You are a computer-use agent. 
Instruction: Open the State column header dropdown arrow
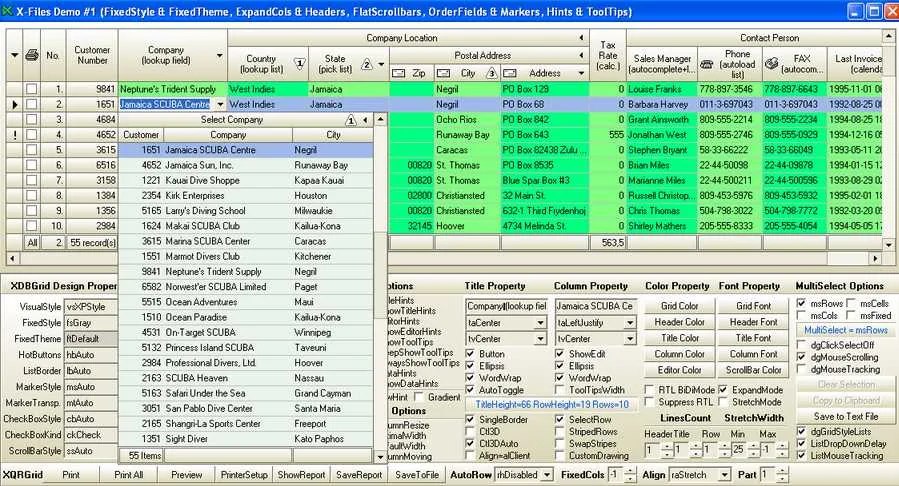(x=381, y=64)
